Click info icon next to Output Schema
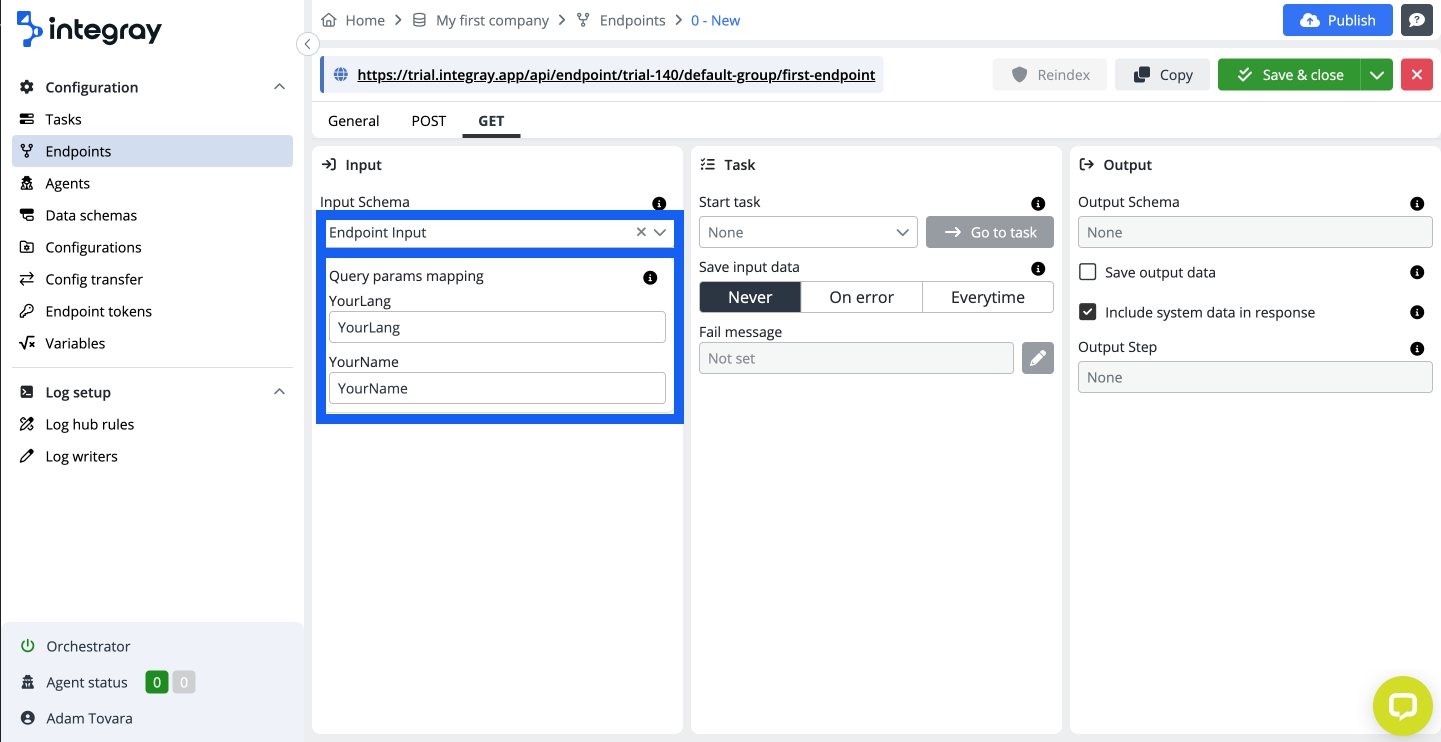This screenshot has height=742, width=1441. point(1416,203)
